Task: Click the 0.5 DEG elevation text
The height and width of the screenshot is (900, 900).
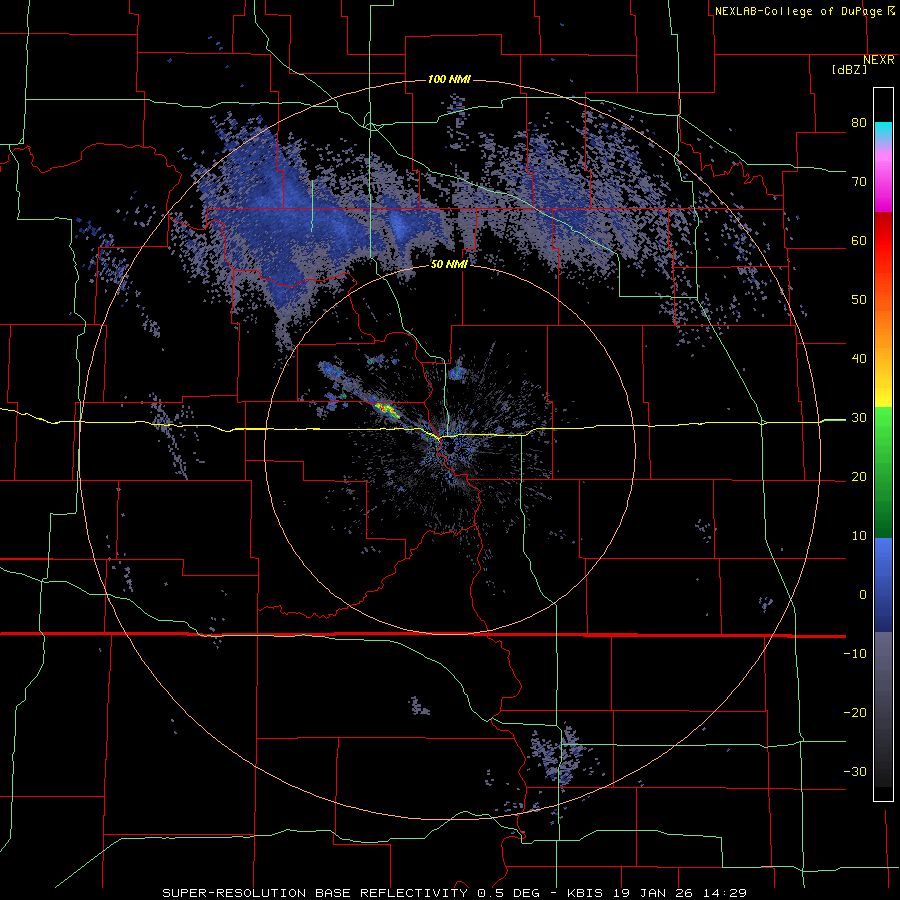Action: coord(508,893)
